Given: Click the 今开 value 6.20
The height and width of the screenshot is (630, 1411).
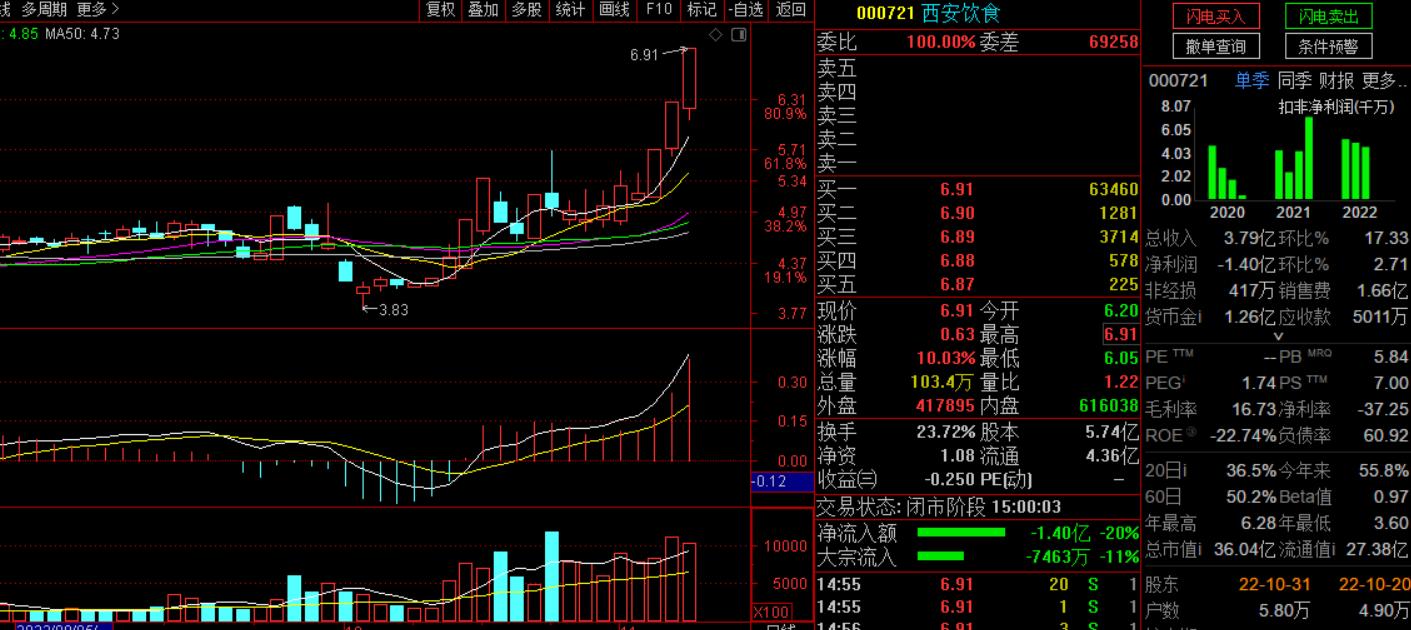Looking at the screenshot, I should [x=1121, y=311].
